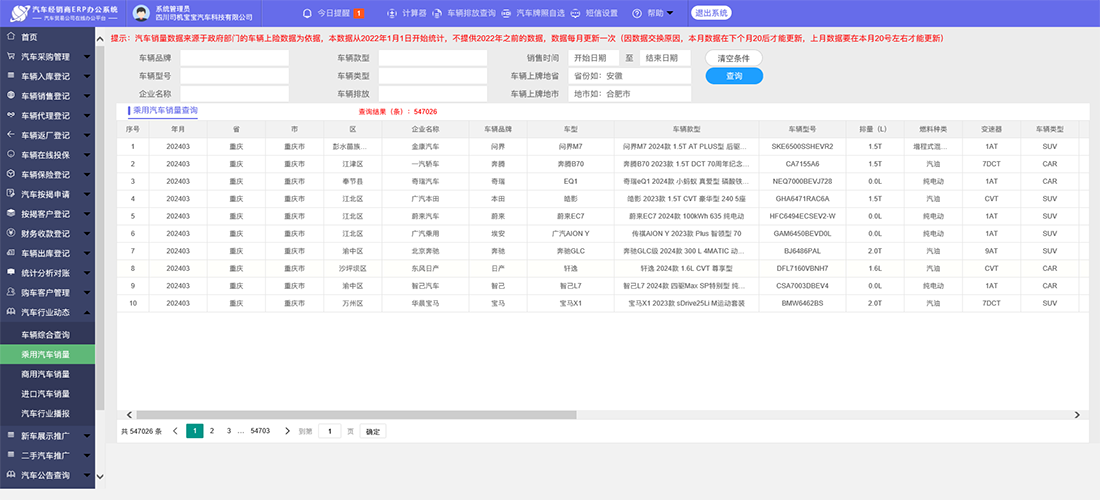
Task: Click the 统计分析对账 chat icon
Action: pyautogui.click(x=11, y=272)
